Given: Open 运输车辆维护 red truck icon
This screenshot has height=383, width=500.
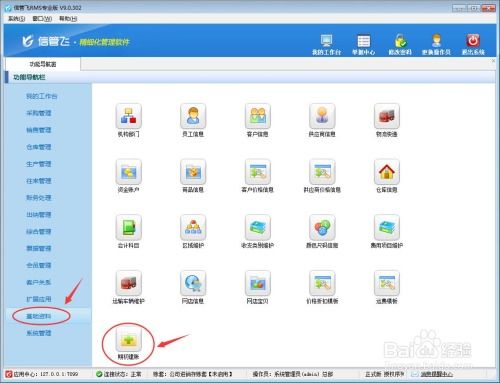Looking at the screenshot, I should [128, 283].
